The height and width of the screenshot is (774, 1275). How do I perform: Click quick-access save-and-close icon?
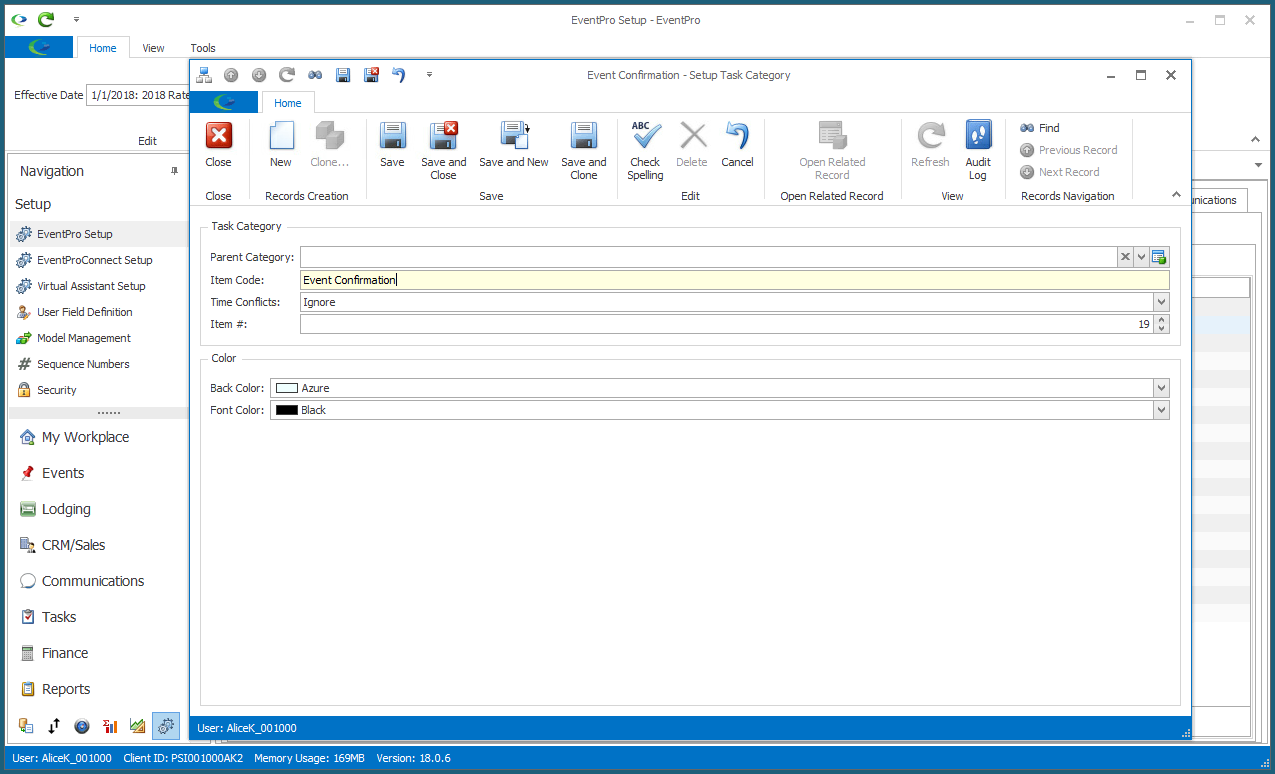click(x=371, y=75)
